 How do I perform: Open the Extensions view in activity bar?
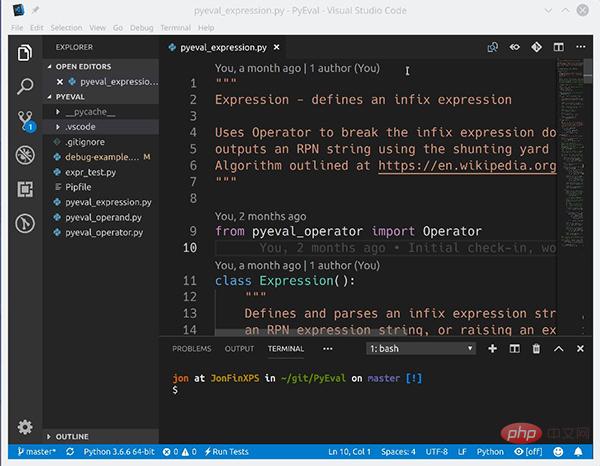[25, 189]
